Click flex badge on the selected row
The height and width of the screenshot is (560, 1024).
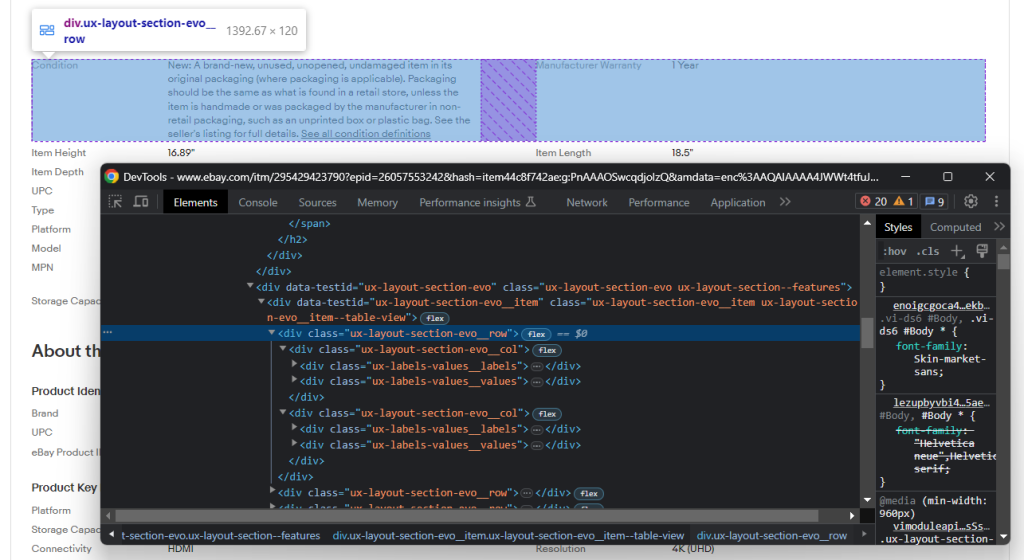(536, 334)
